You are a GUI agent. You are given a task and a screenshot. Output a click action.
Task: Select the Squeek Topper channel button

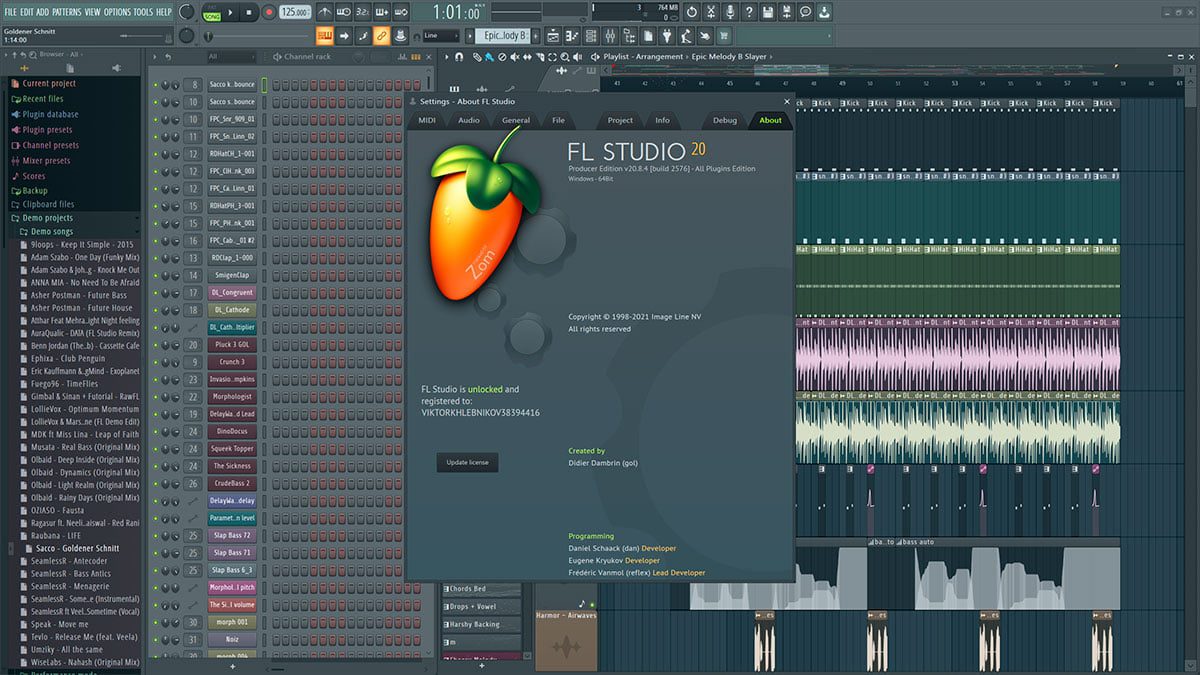point(231,449)
